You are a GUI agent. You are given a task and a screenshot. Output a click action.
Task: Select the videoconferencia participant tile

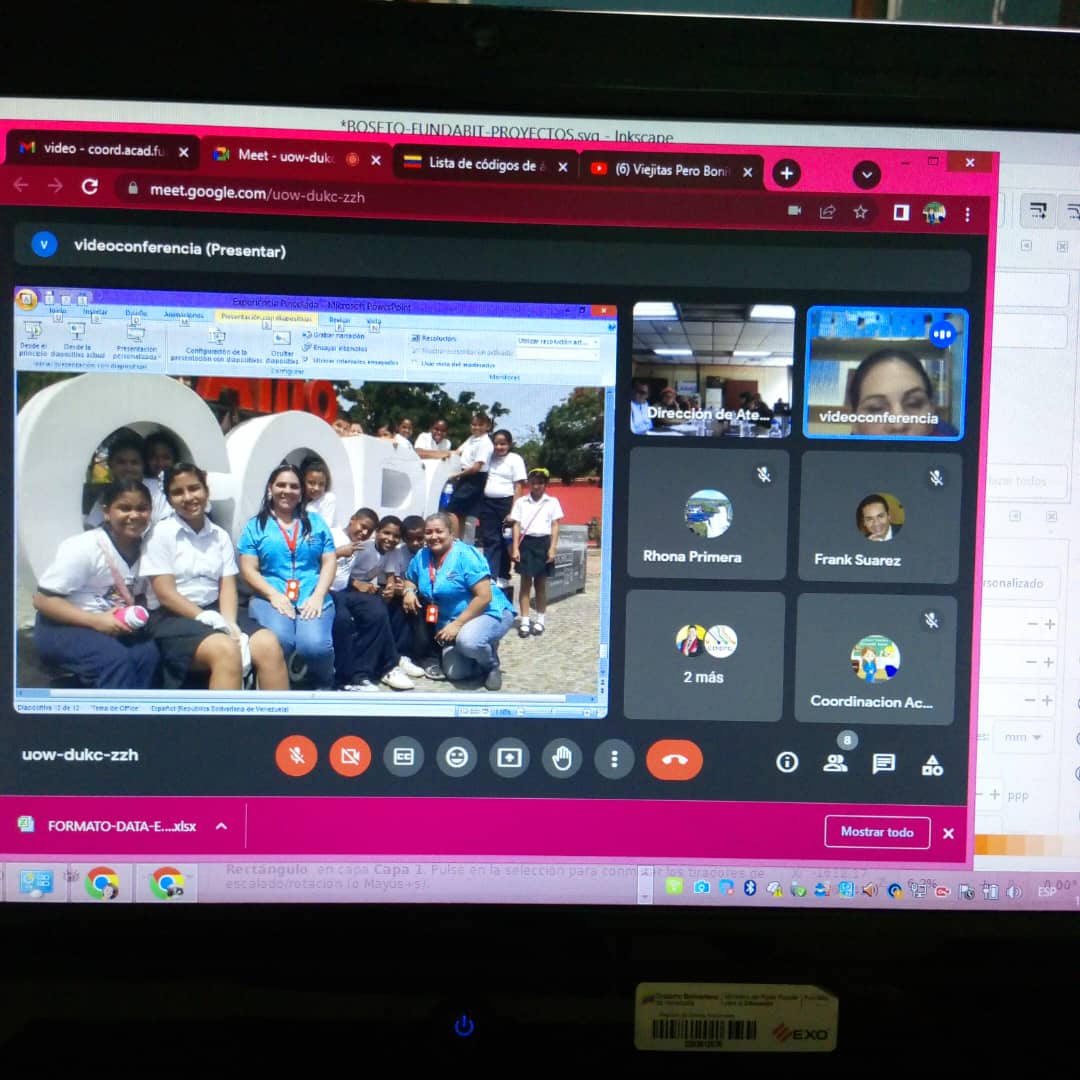(885, 373)
